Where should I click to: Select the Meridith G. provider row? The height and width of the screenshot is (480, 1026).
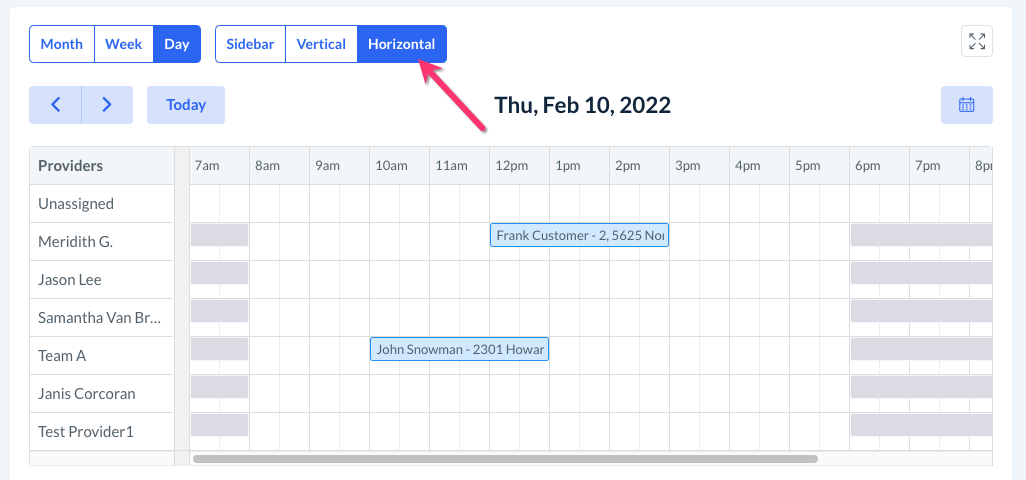pyautogui.click(x=76, y=242)
